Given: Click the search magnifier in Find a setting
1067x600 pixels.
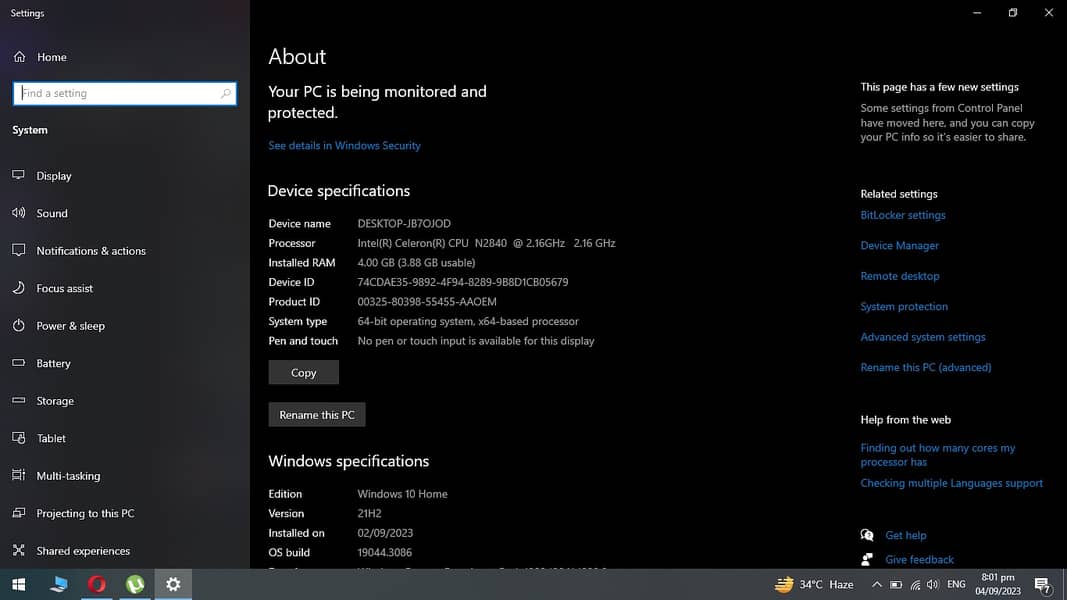Looking at the screenshot, I should click(x=226, y=94).
